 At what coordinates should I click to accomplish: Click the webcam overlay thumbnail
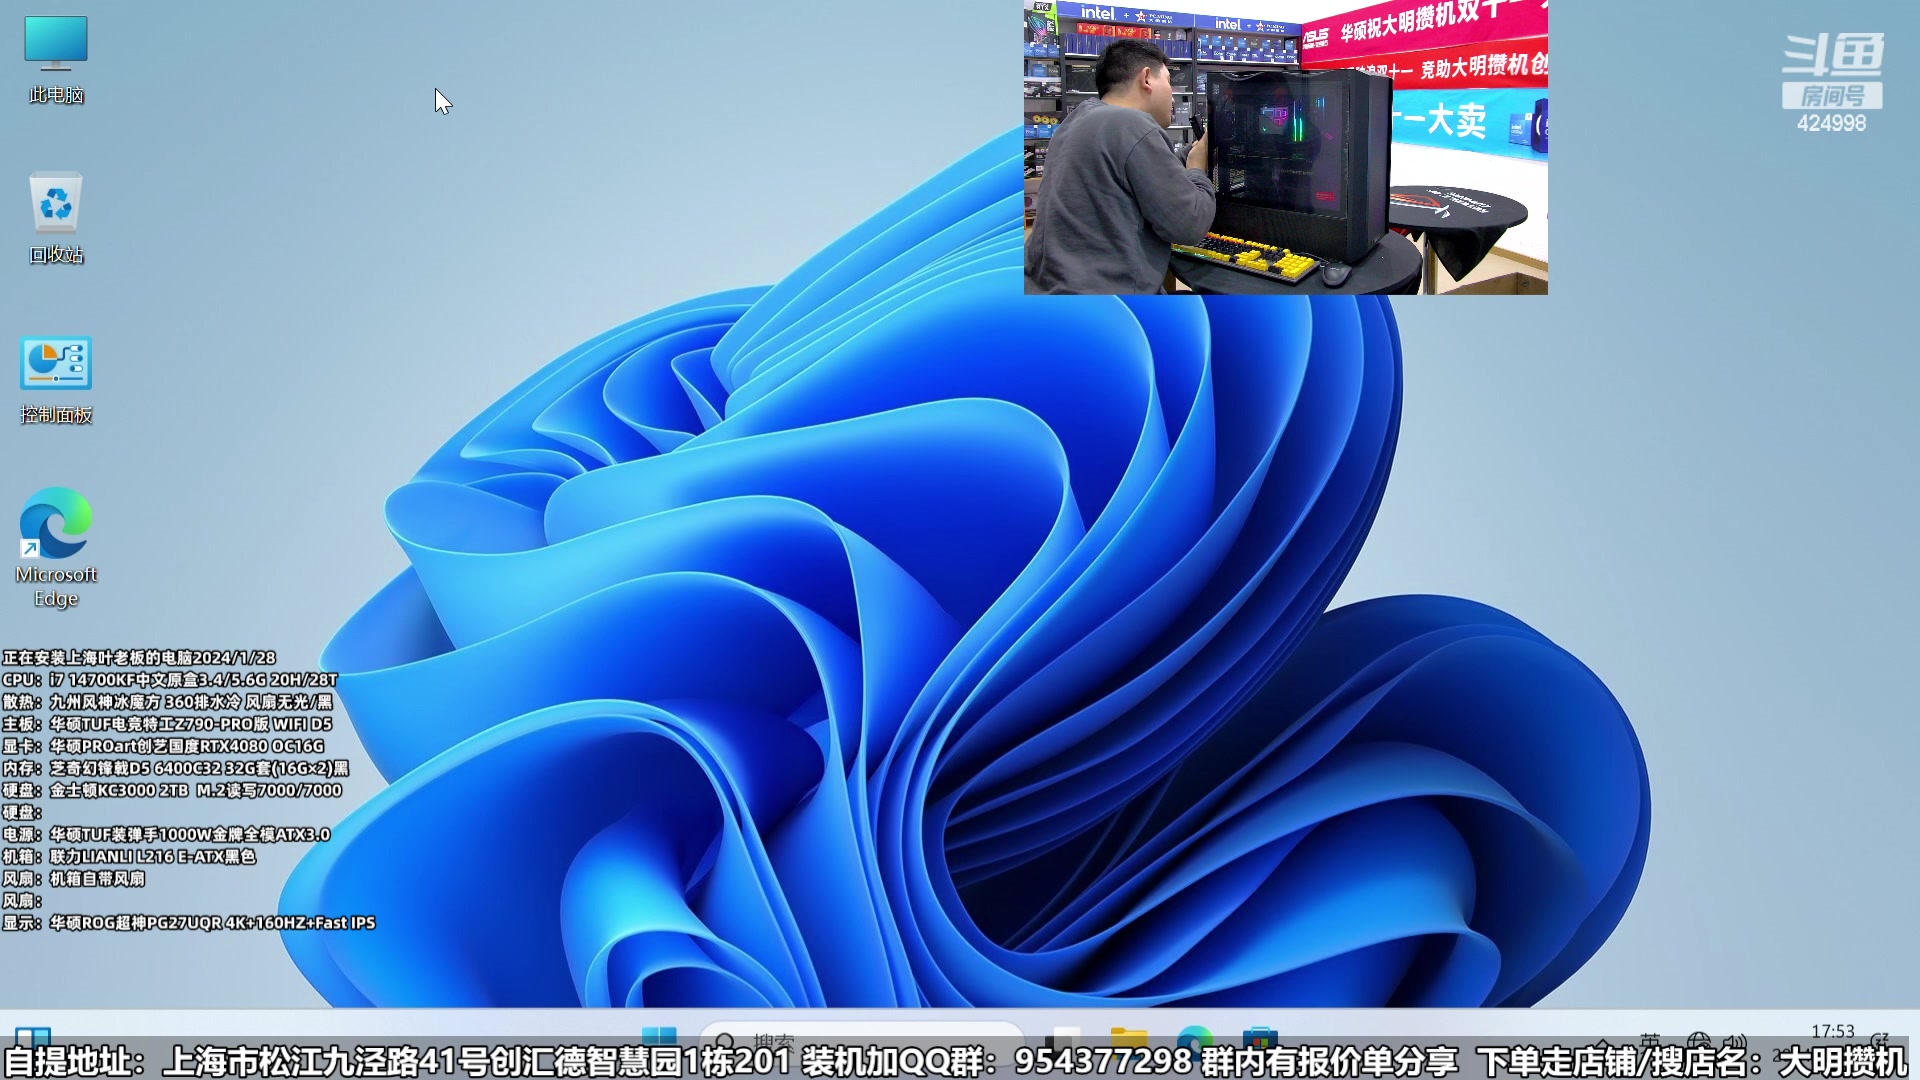1285,147
